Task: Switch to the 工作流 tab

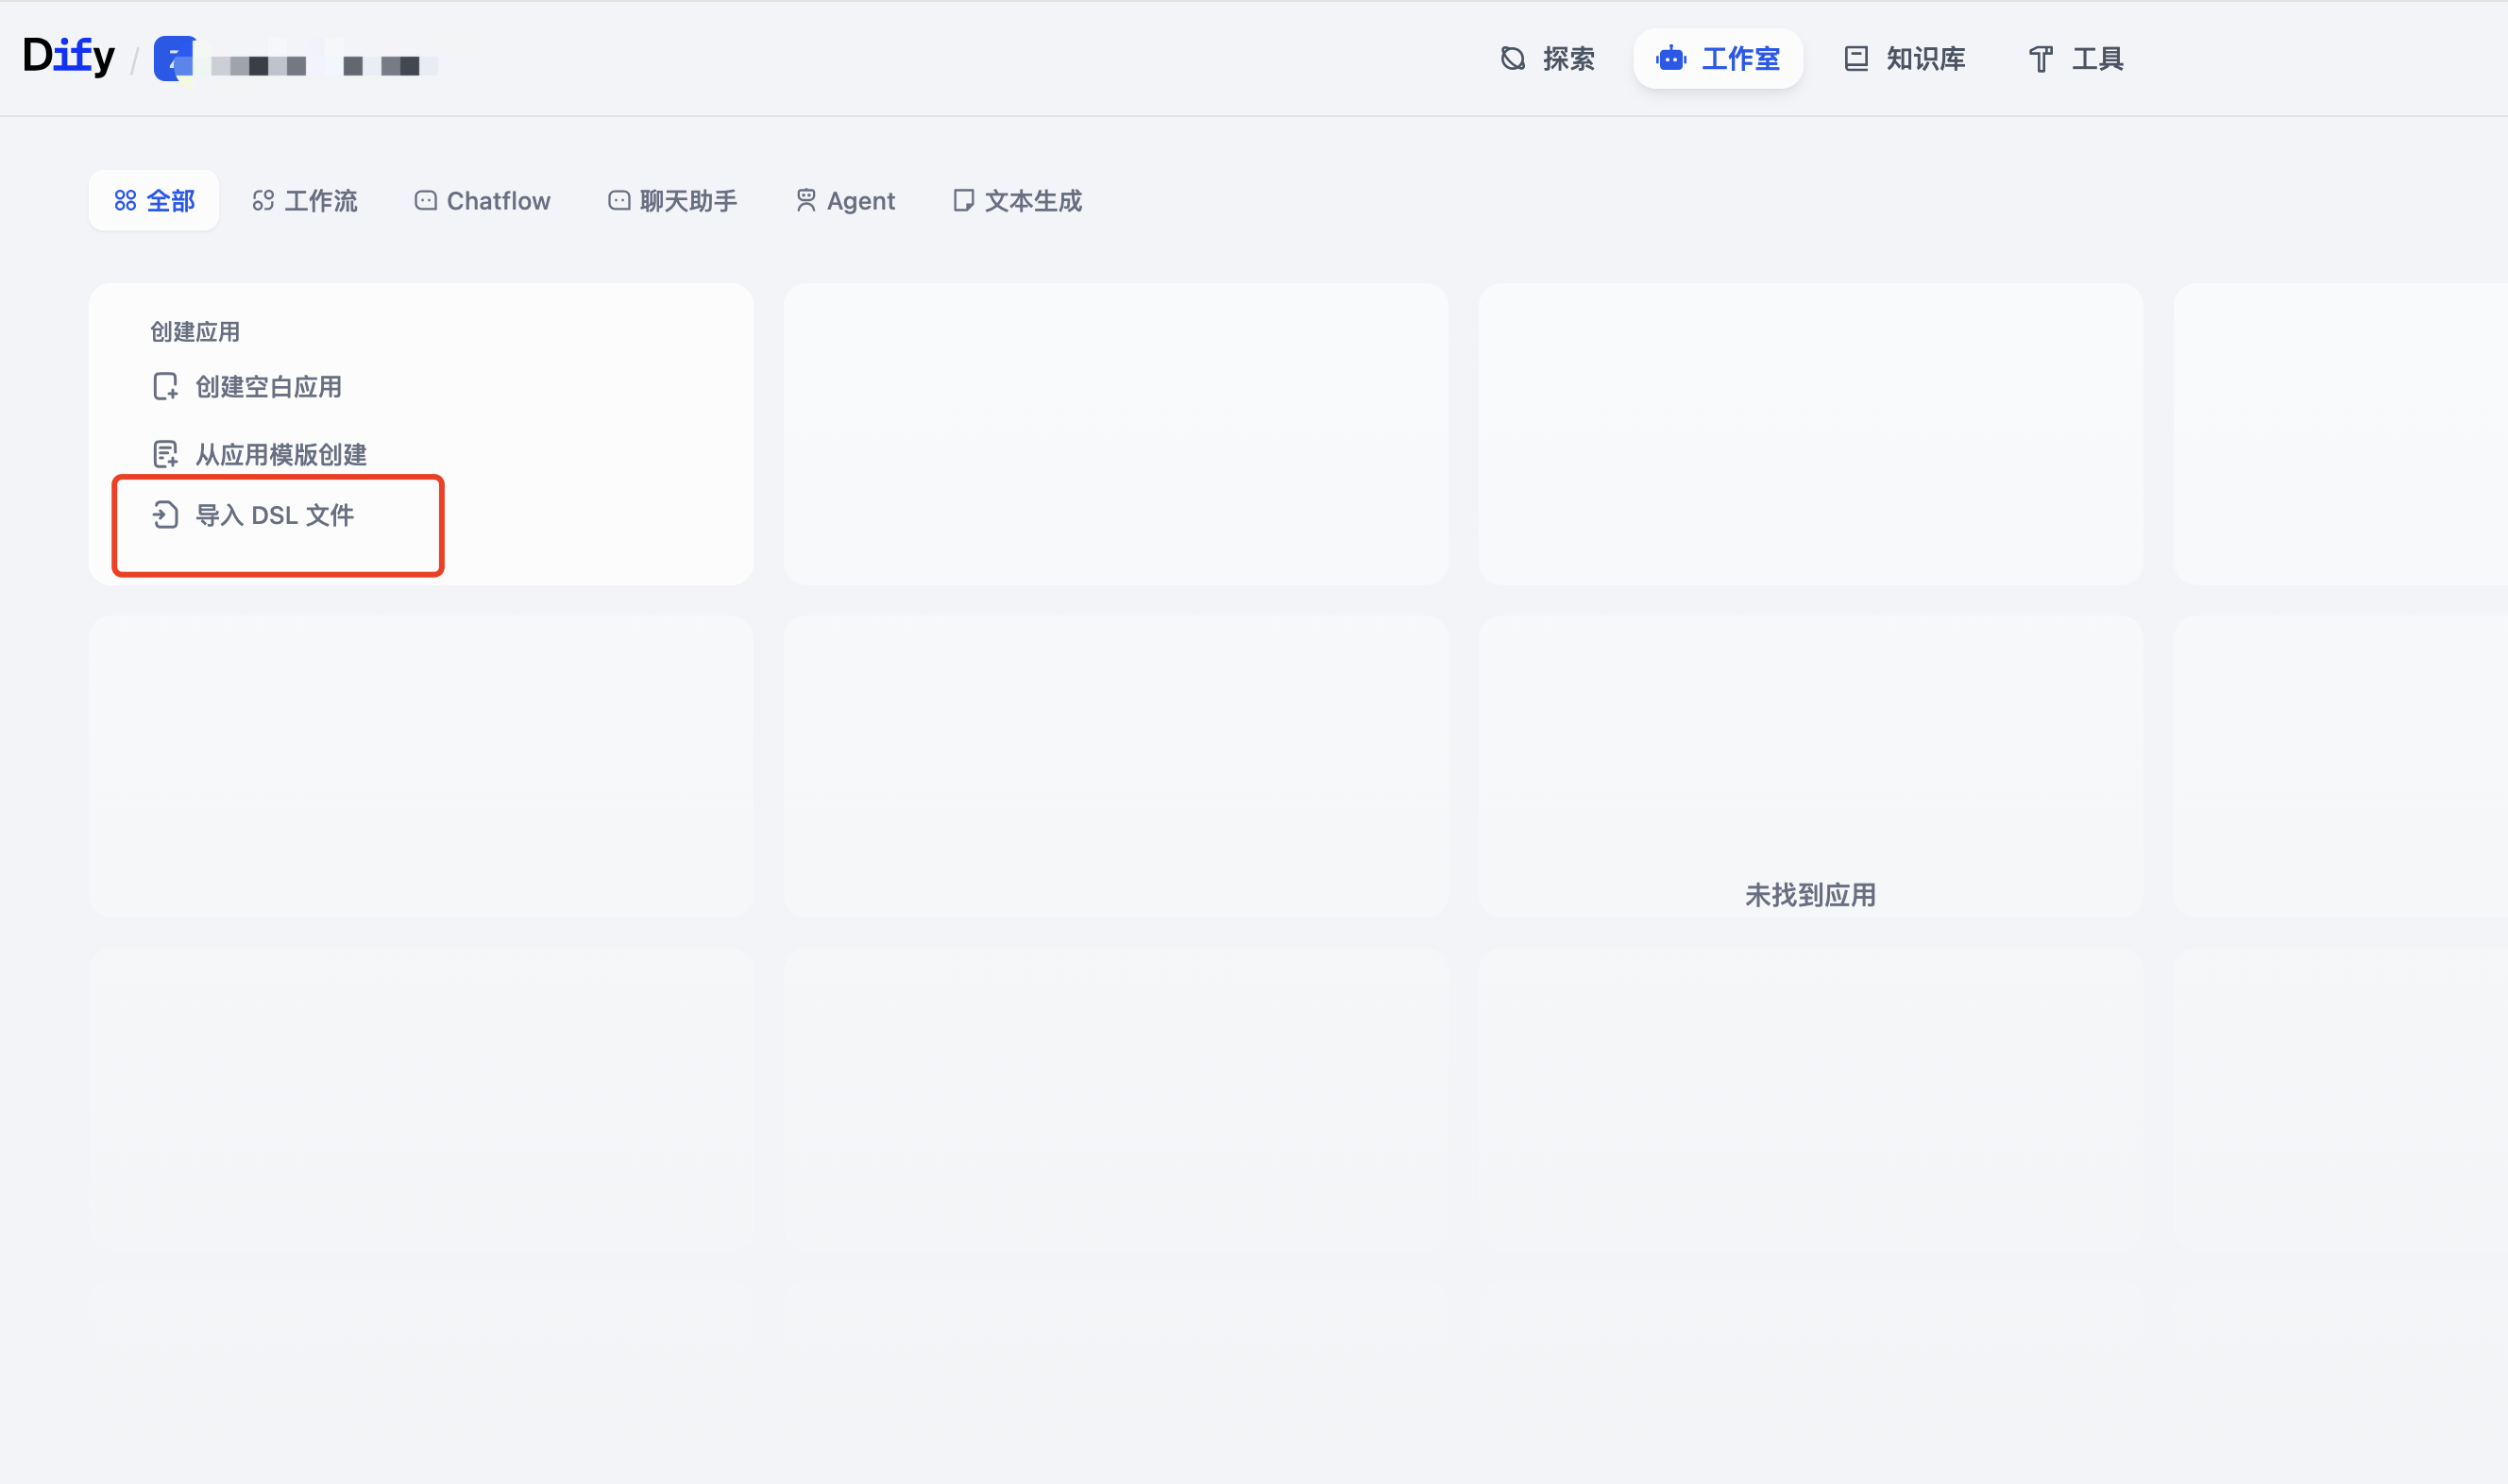Action: tap(305, 201)
